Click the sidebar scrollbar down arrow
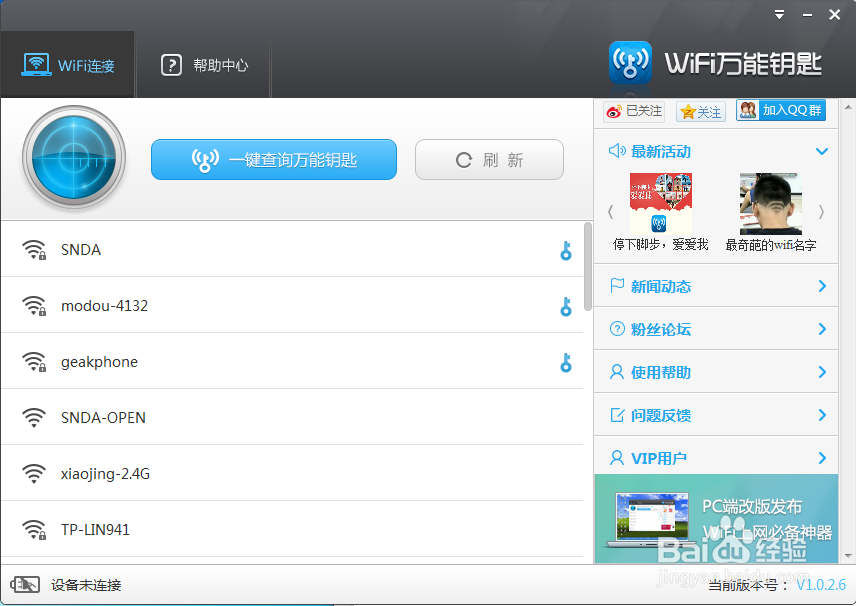This screenshot has width=856, height=606. (848, 556)
